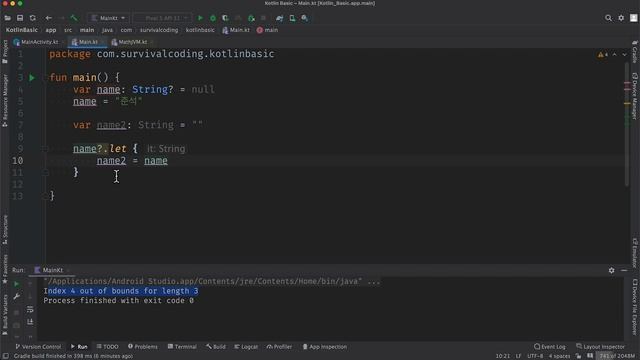The width and height of the screenshot is (640, 360).
Task: Navigate back with the left arrow
Action: [x=49, y=18]
